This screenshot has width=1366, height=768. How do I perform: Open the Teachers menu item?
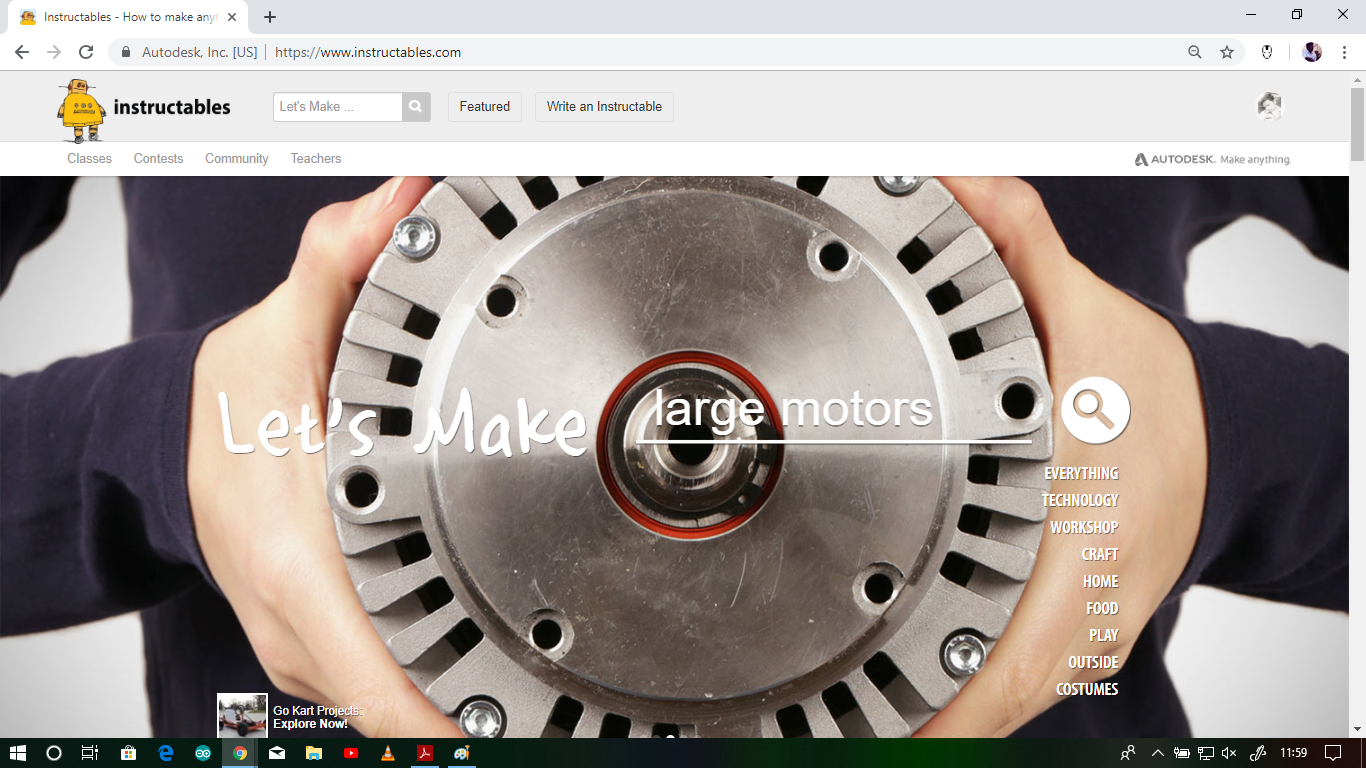click(316, 159)
